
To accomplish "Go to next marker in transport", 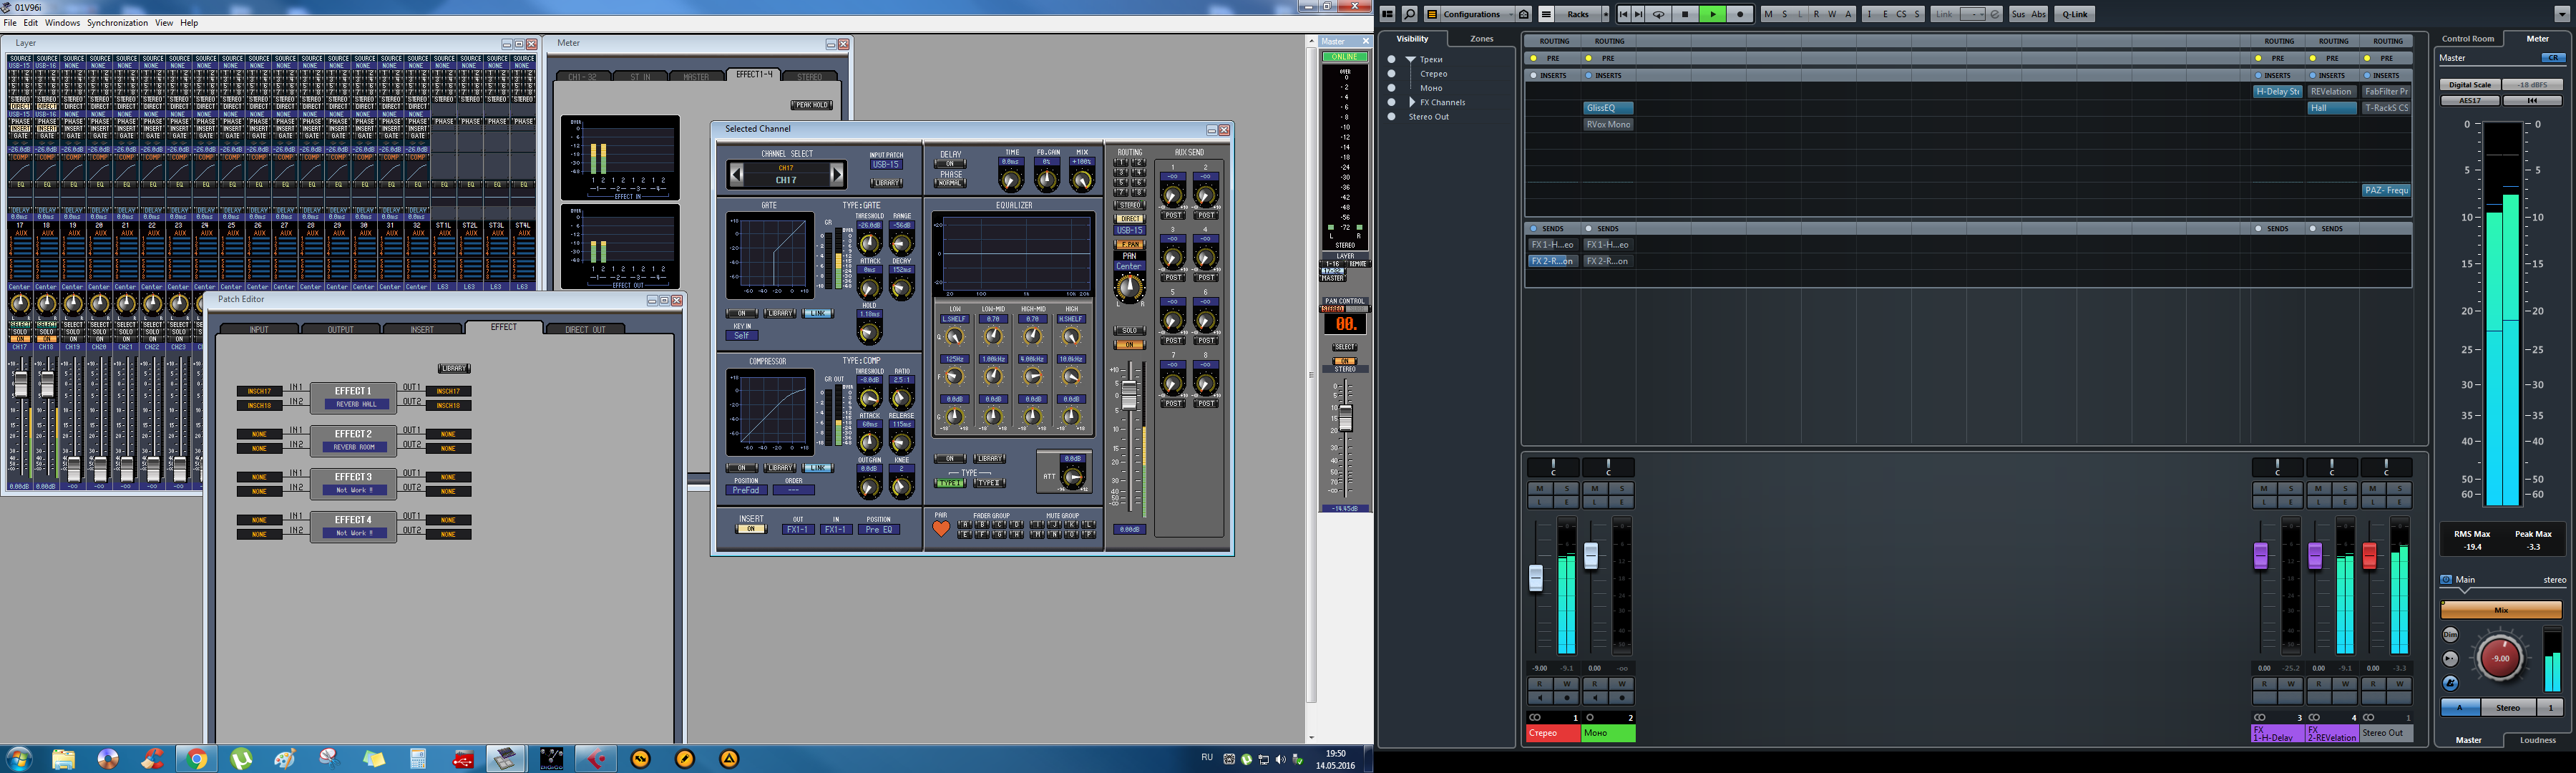I will pos(1638,14).
